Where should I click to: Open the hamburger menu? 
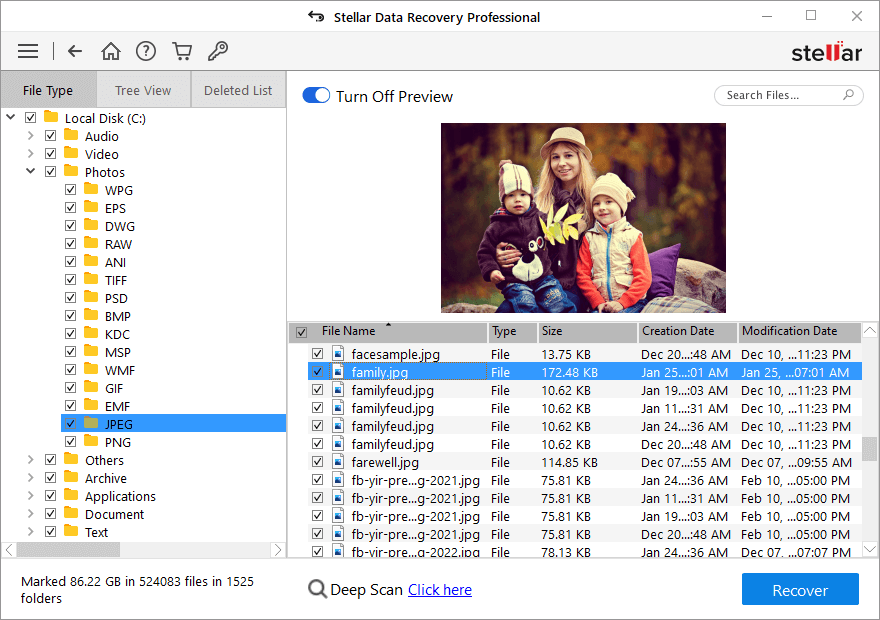tap(27, 50)
